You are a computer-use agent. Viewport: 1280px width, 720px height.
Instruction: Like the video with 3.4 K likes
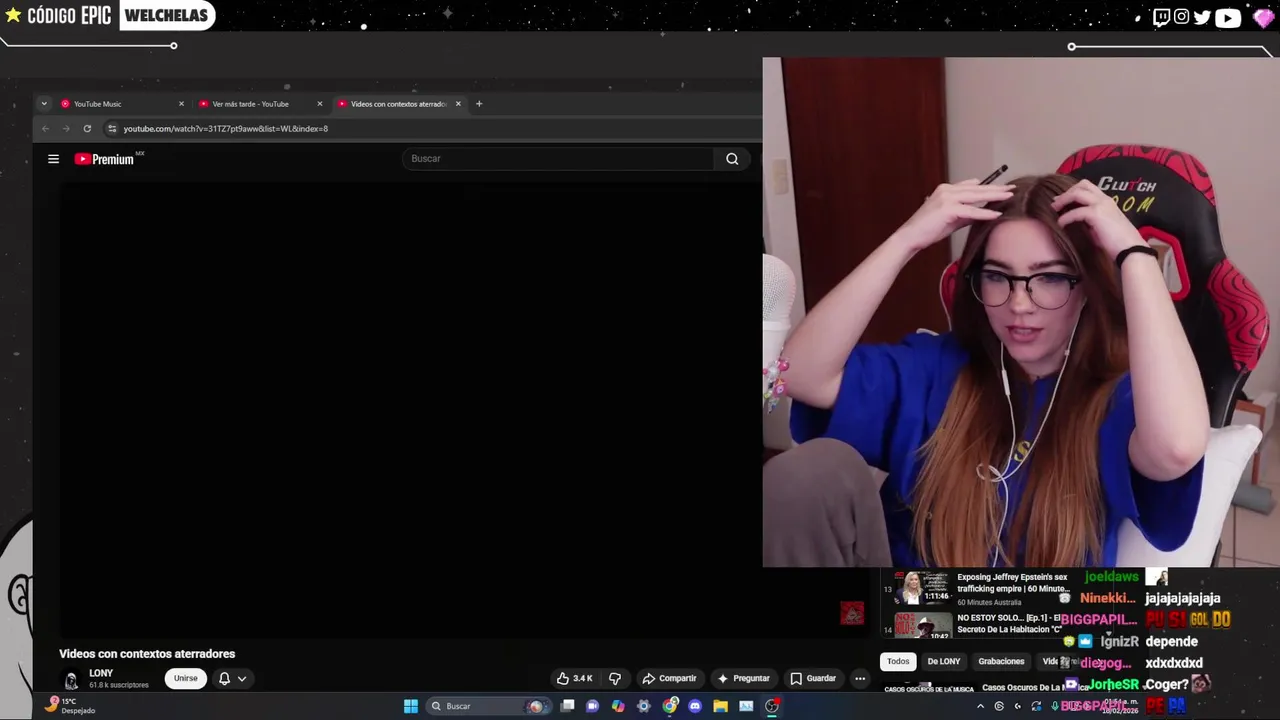pyautogui.click(x=575, y=678)
